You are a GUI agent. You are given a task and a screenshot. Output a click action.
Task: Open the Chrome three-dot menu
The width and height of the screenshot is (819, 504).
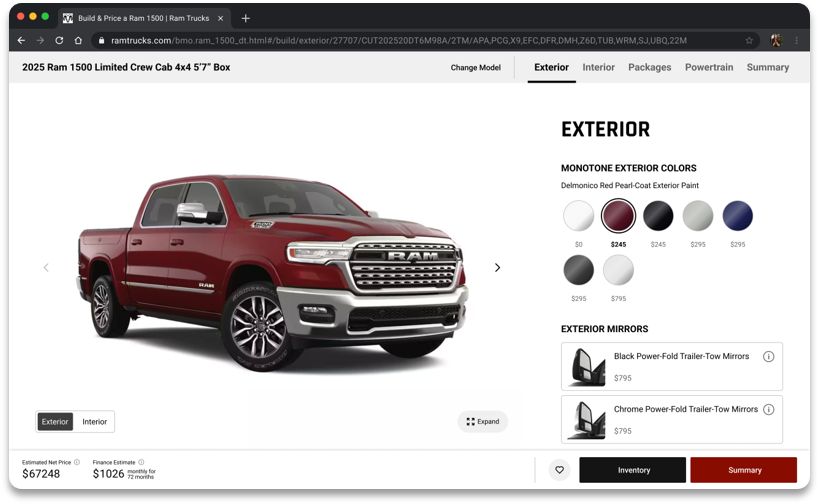(796, 40)
